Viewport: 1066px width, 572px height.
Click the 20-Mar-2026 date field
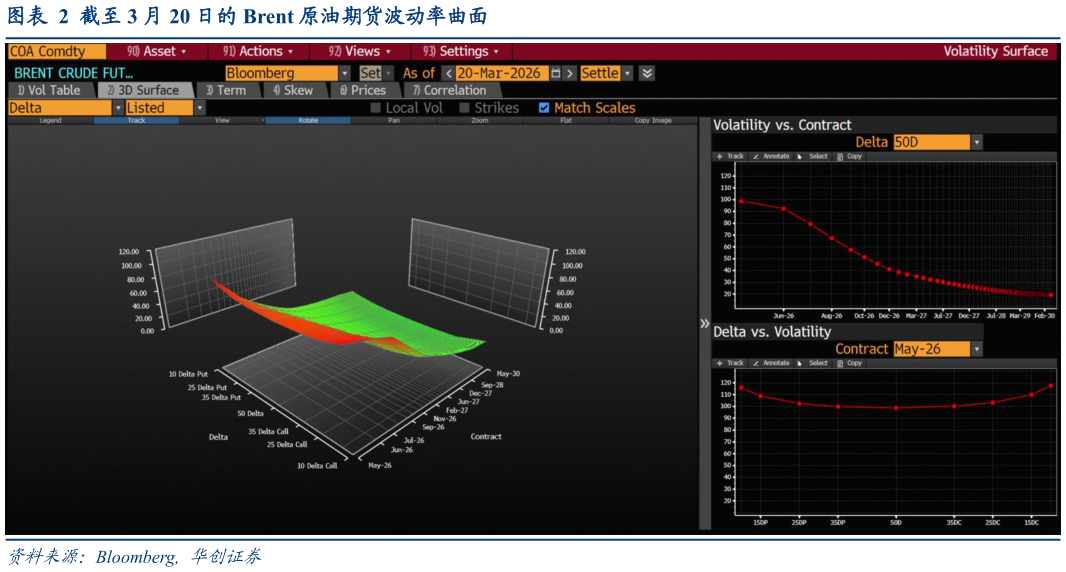502,73
